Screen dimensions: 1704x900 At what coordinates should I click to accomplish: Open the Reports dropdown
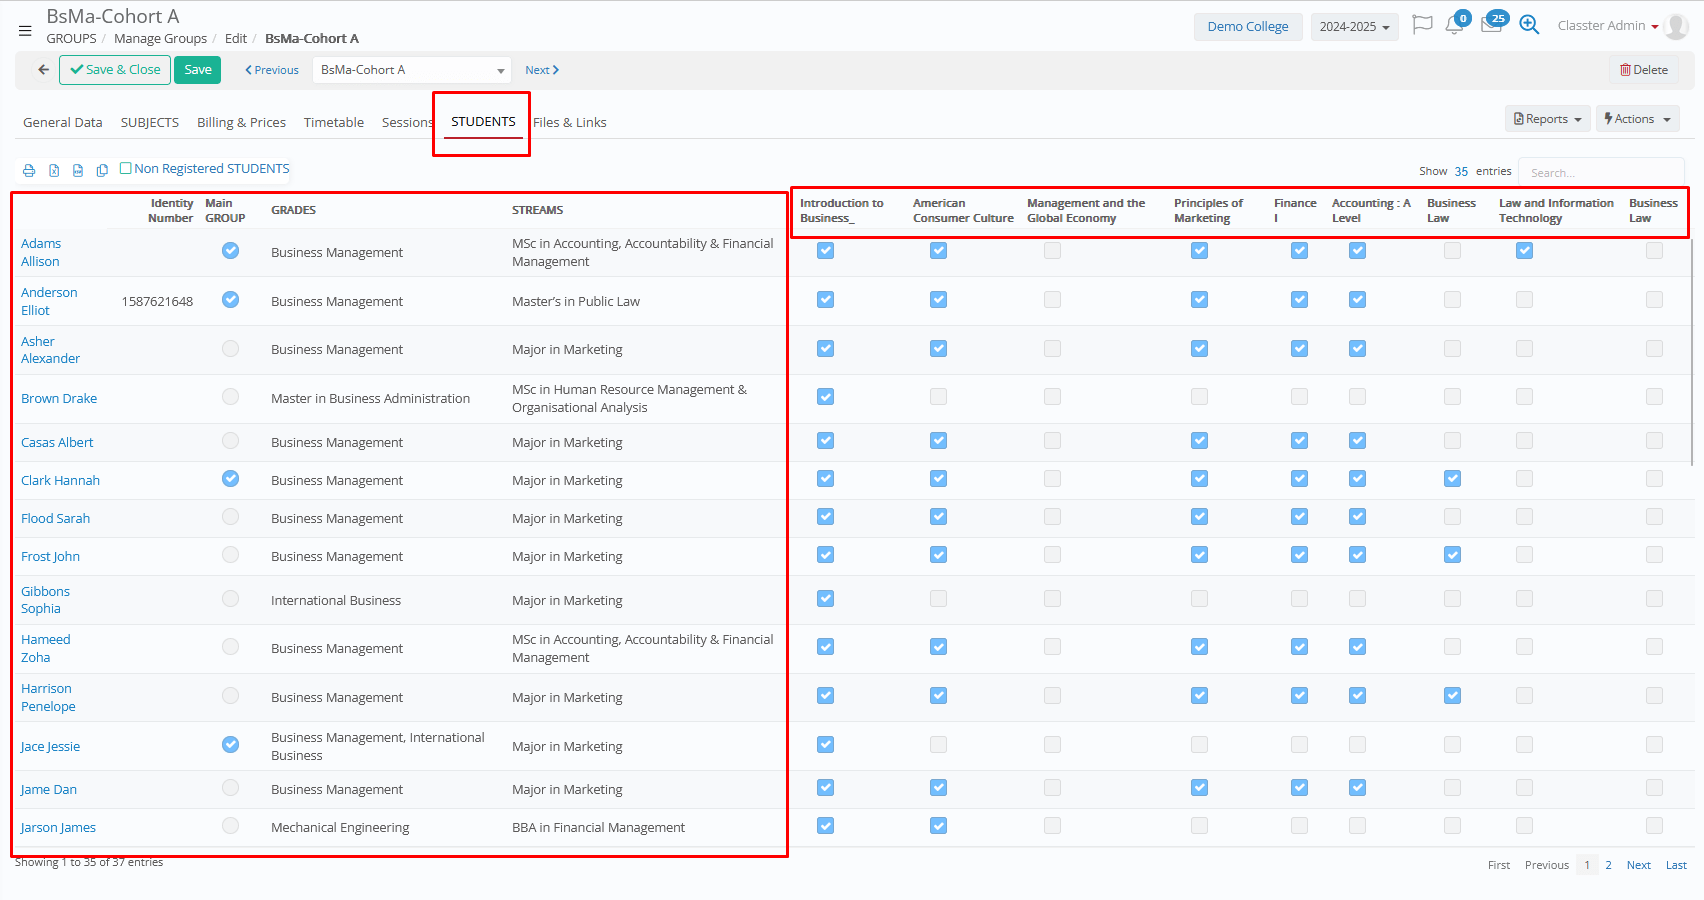click(1547, 119)
